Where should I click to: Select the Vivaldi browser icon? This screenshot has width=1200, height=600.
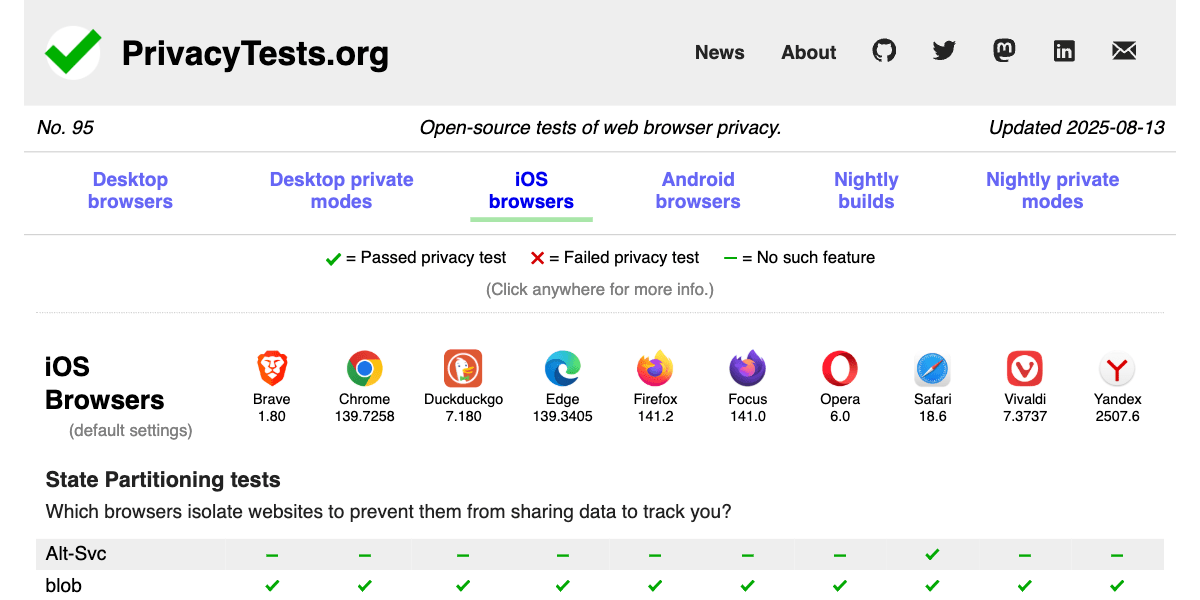[1025, 367]
